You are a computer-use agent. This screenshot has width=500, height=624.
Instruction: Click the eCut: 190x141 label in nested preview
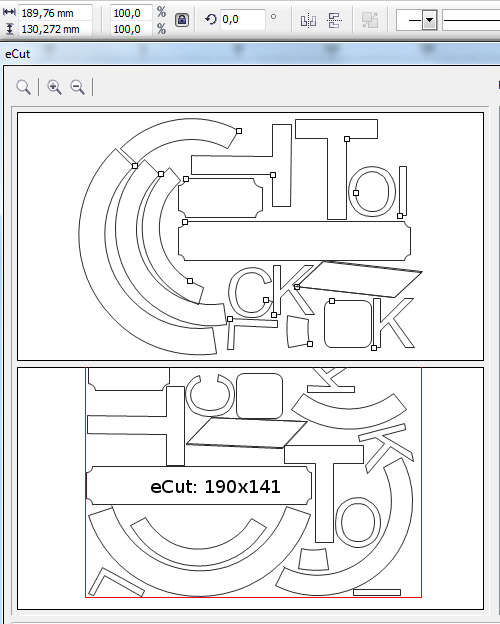215,486
